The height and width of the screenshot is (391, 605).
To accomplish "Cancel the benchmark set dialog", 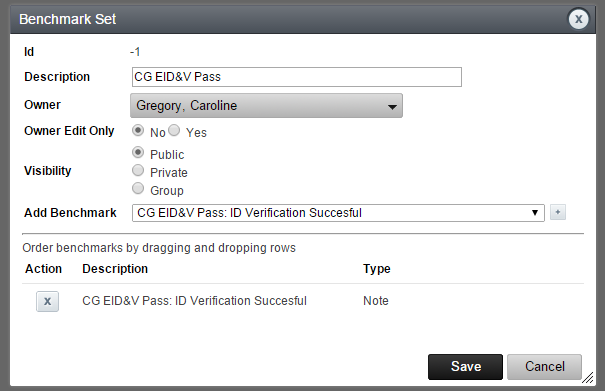I will (x=544, y=366).
